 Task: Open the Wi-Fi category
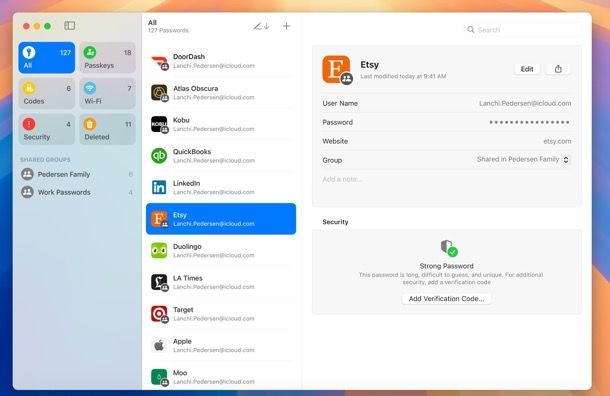click(x=108, y=93)
